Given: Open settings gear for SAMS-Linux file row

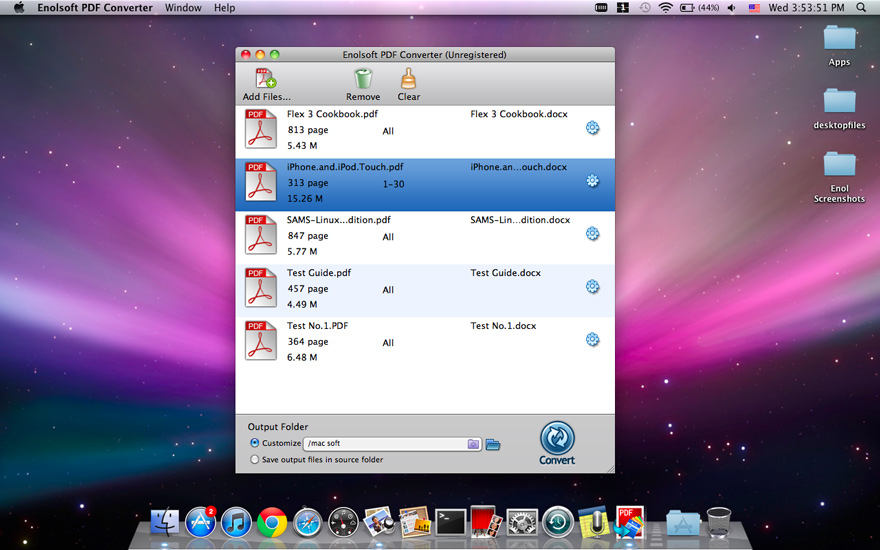Looking at the screenshot, I should coord(592,234).
